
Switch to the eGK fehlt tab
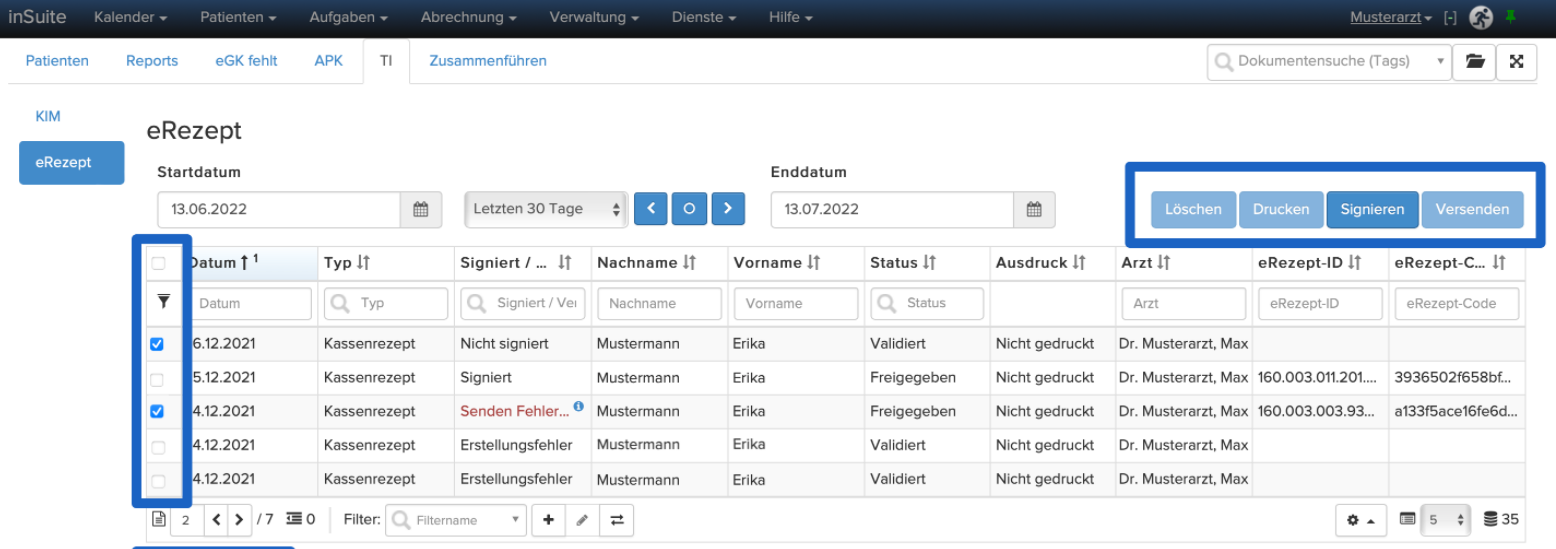click(246, 61)
